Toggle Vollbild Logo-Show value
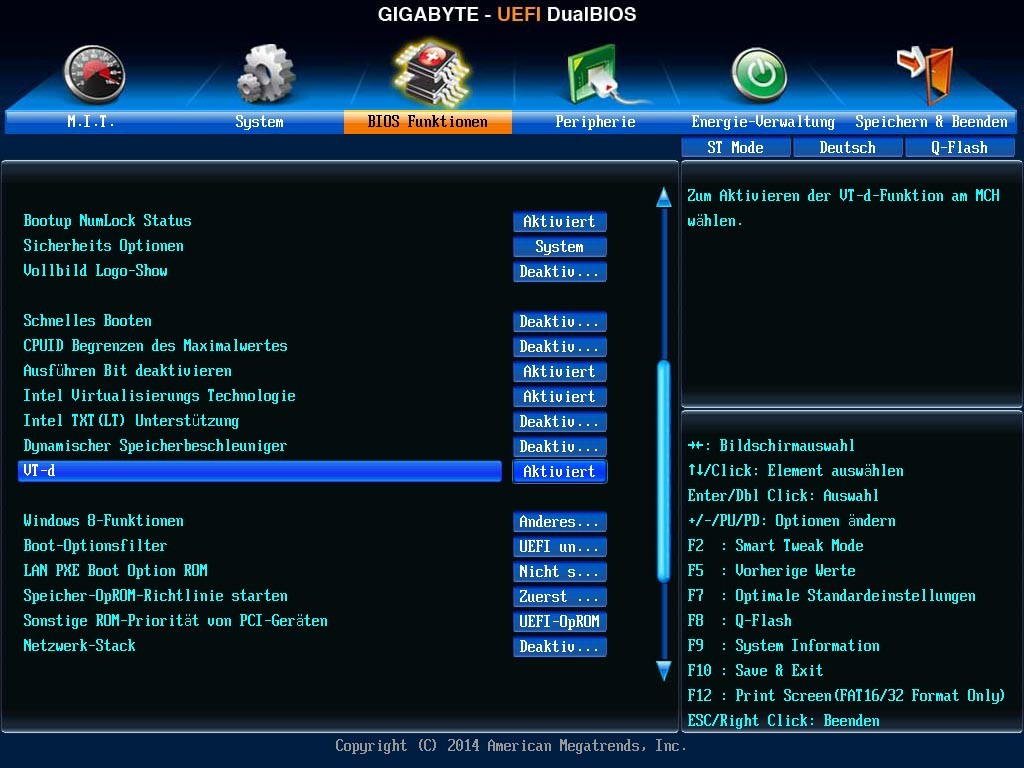This screenshot has width=1024, height=768. click(x=560, y=271)
